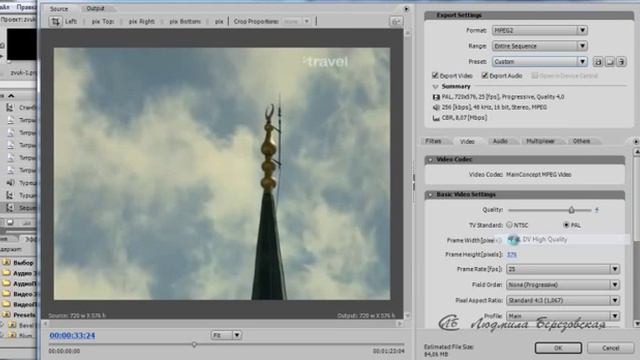Open the Preset dropdown showing Custom

tap(540, 62)
